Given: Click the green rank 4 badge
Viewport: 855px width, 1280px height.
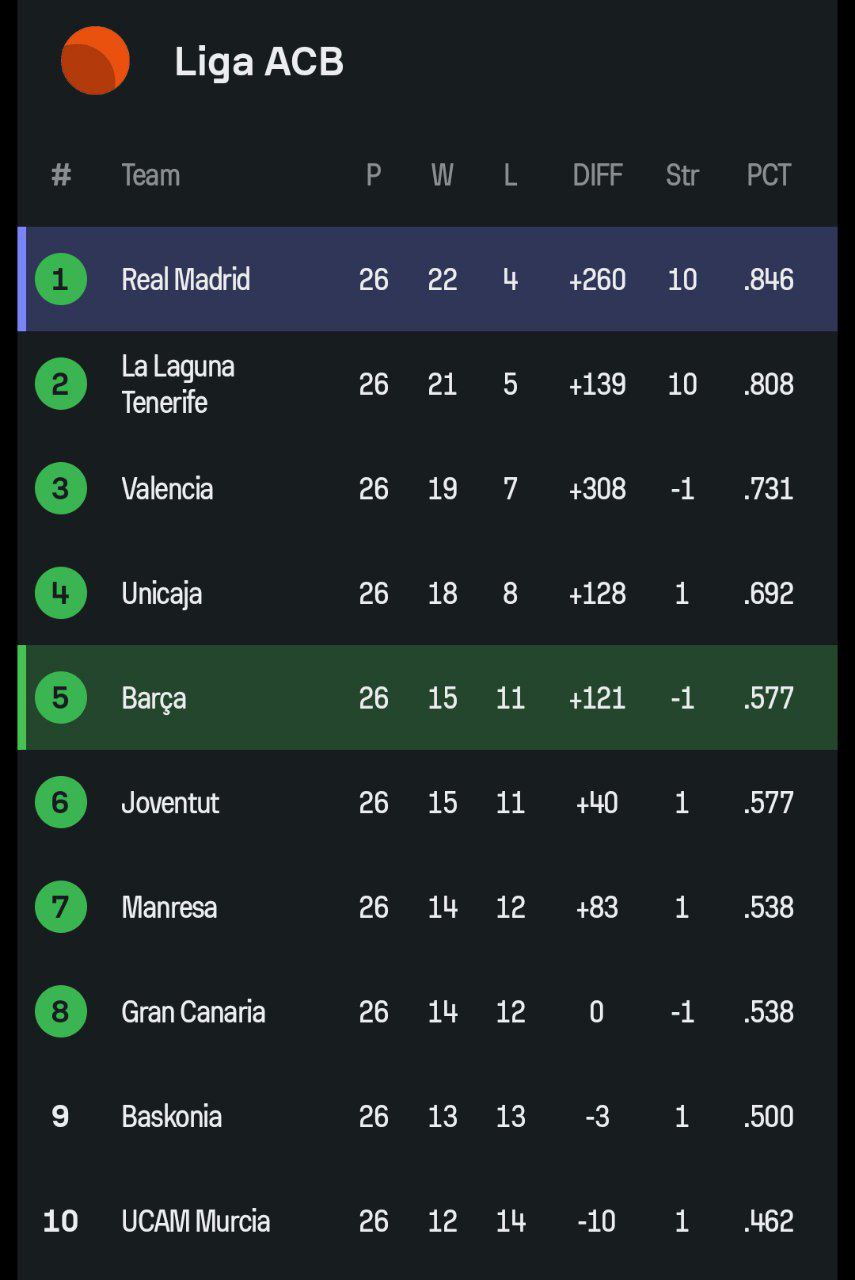Looking at the screenshot, I should [61, 593].
